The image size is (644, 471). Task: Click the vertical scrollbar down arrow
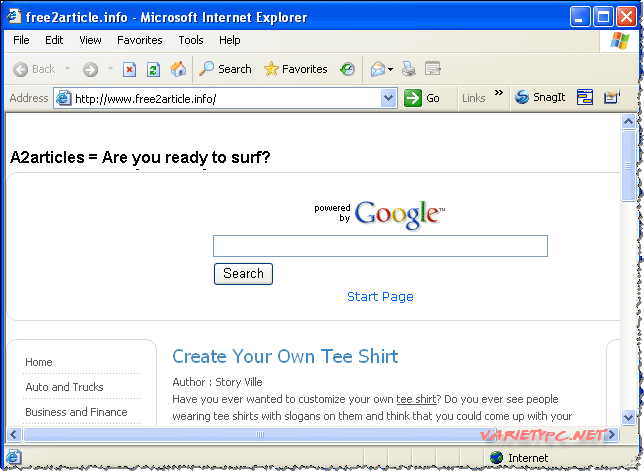[x=628, y=417]
